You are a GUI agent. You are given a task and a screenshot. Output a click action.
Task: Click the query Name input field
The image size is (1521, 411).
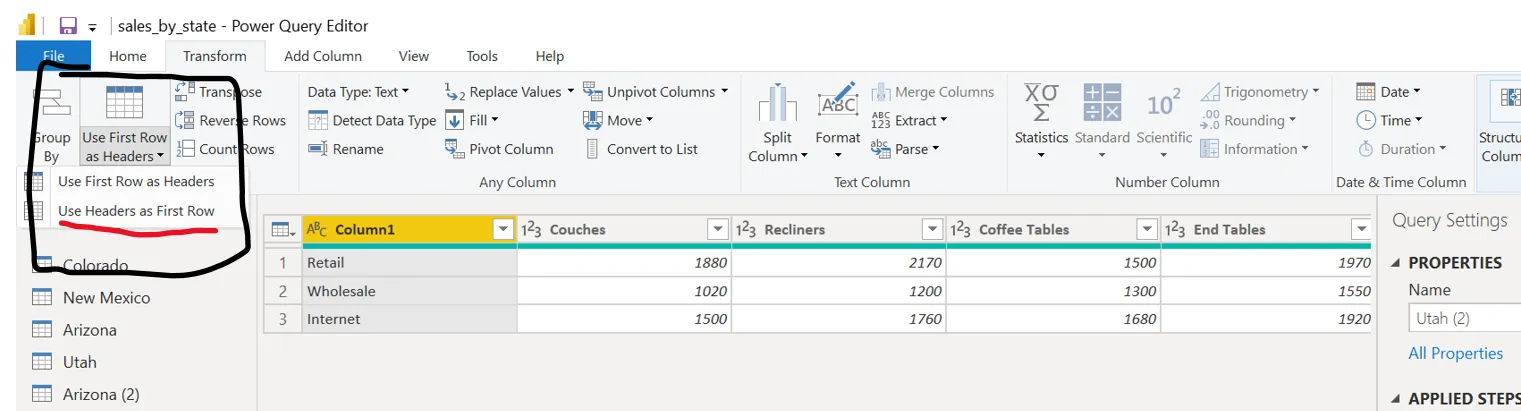(1464, 319)
